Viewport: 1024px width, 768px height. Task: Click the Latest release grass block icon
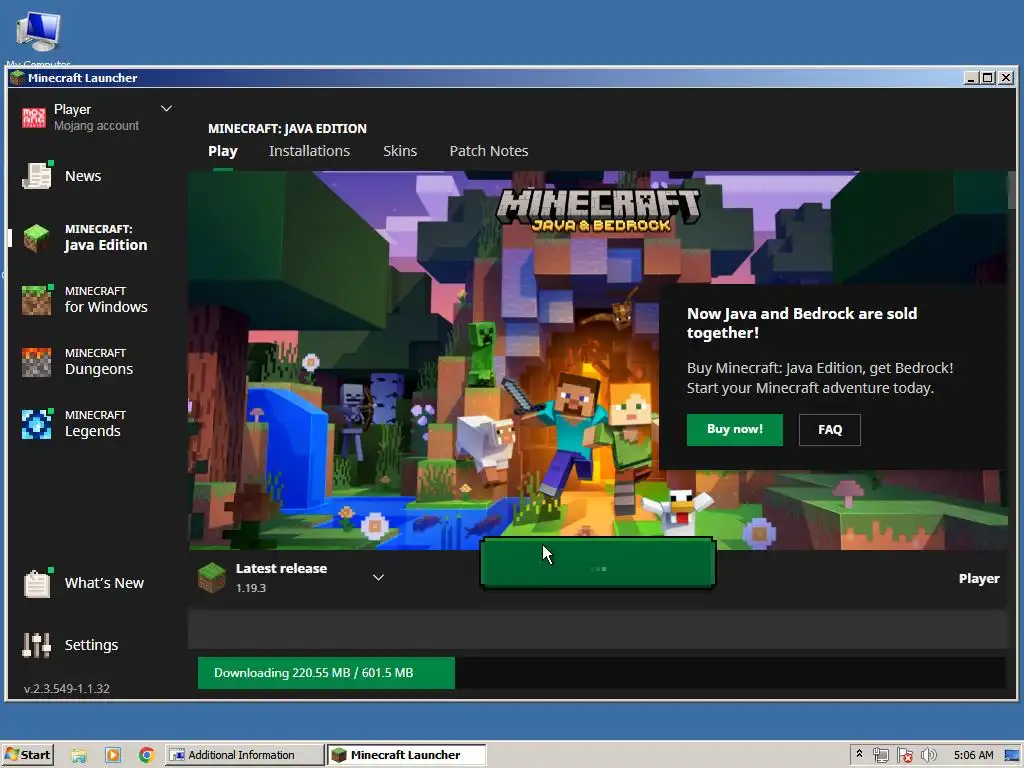[212, 577]
